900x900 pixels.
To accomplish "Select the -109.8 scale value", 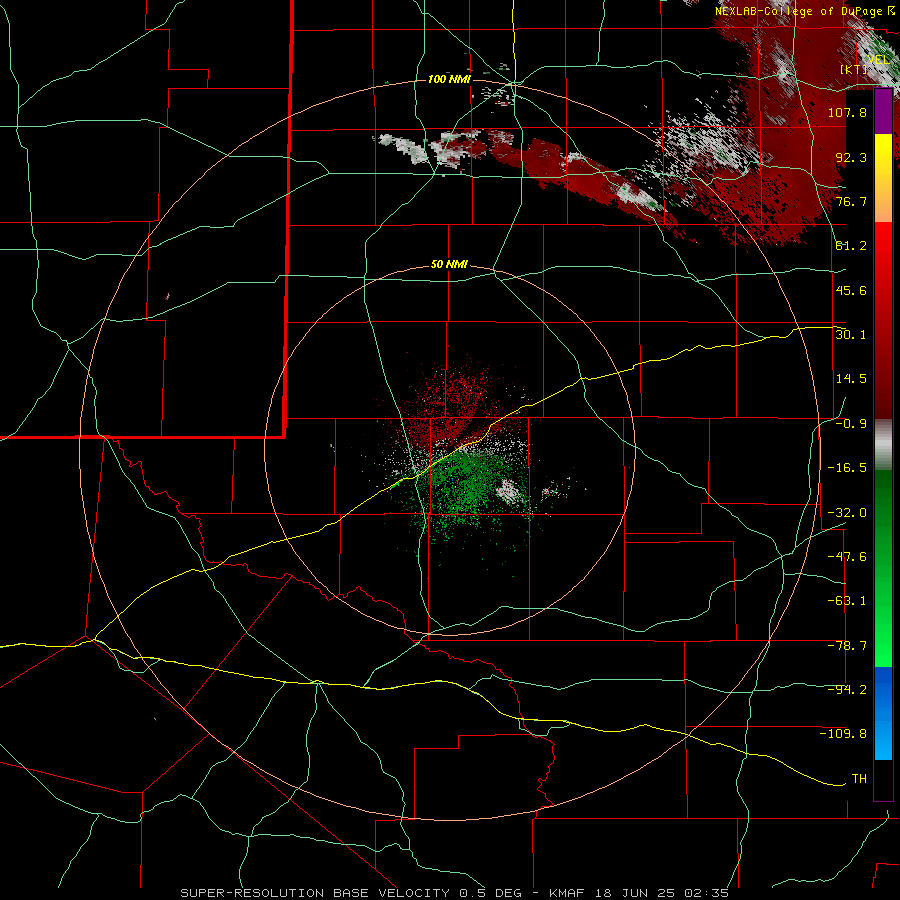I will coord(843,734).
